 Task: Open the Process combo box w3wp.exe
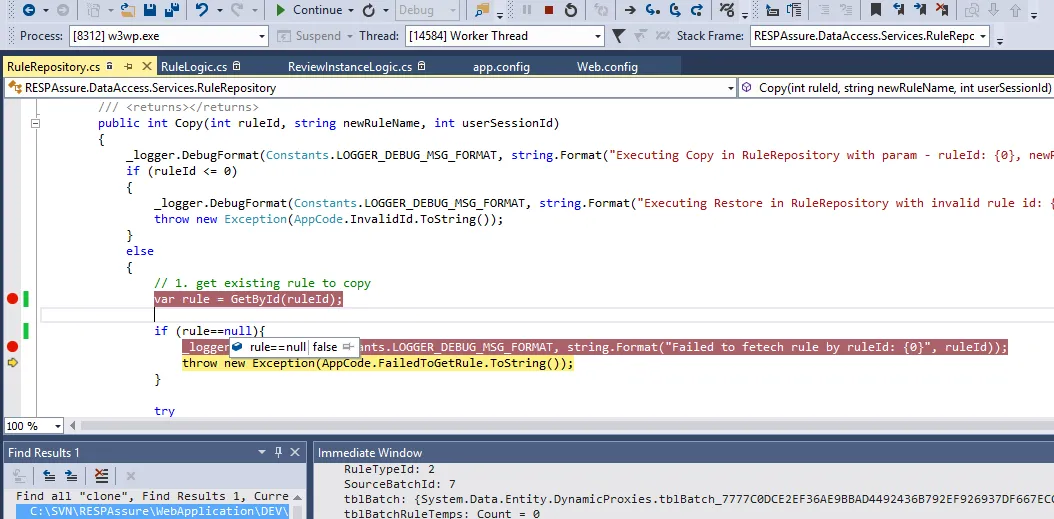click(169, 36)
